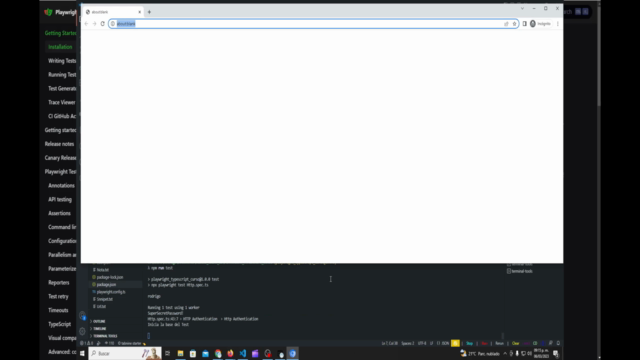The image size is (640, 360).
Task: Open Reporters docs page
Action: (58, 283)
